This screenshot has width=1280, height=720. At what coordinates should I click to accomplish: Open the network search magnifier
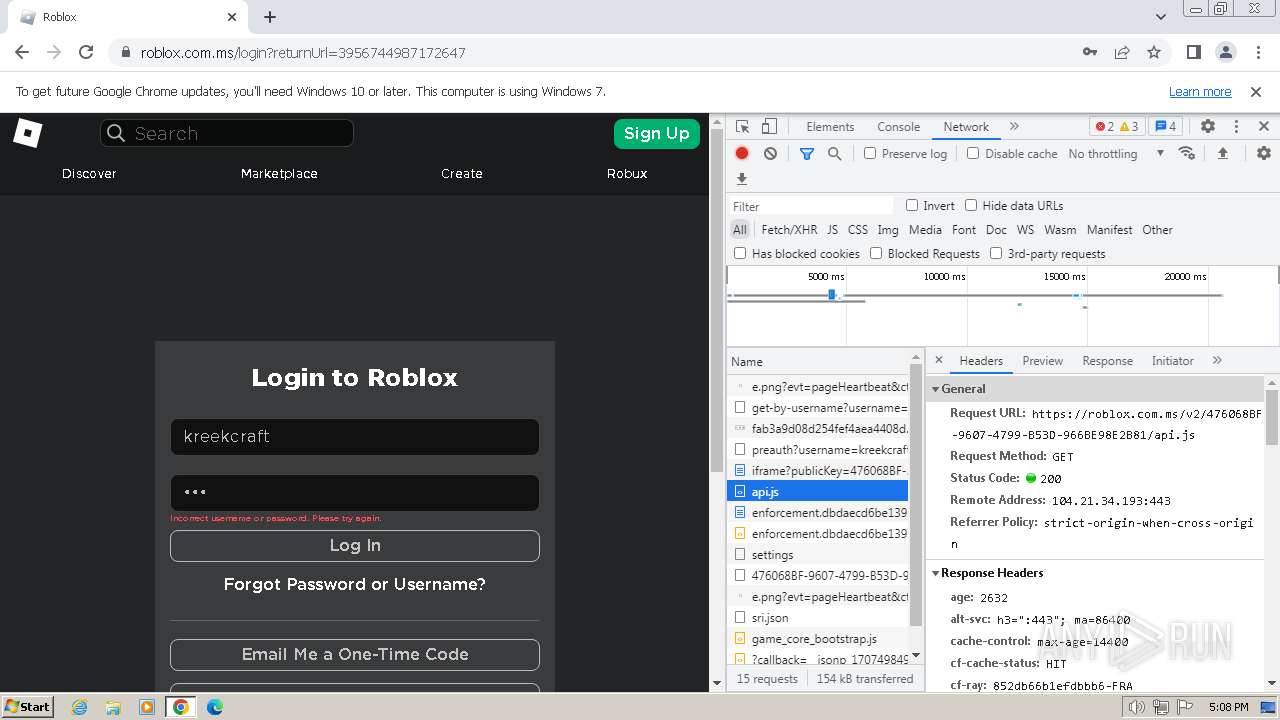(x=834, y=153)
